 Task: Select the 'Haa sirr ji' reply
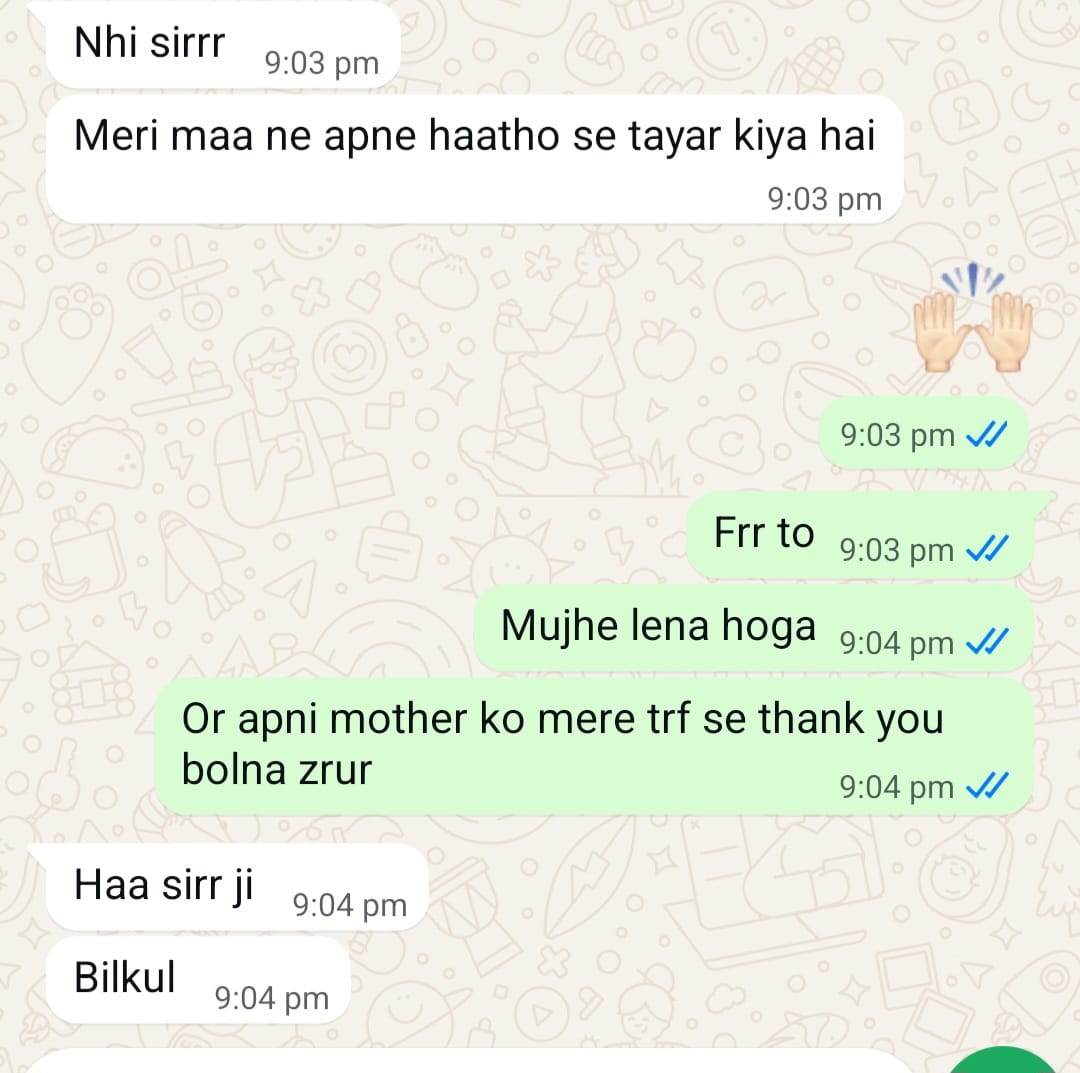(237, 887)
